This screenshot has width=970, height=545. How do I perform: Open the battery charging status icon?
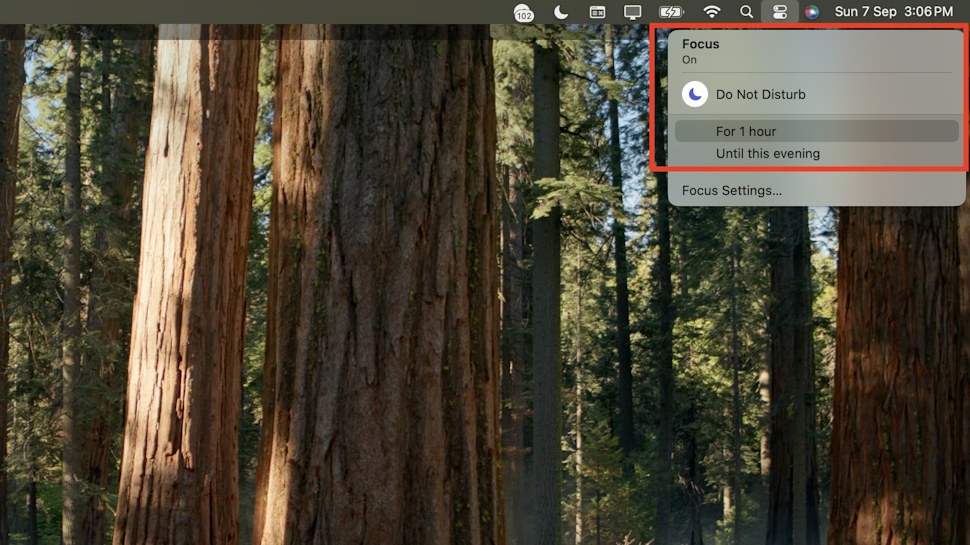coord(671,12)
